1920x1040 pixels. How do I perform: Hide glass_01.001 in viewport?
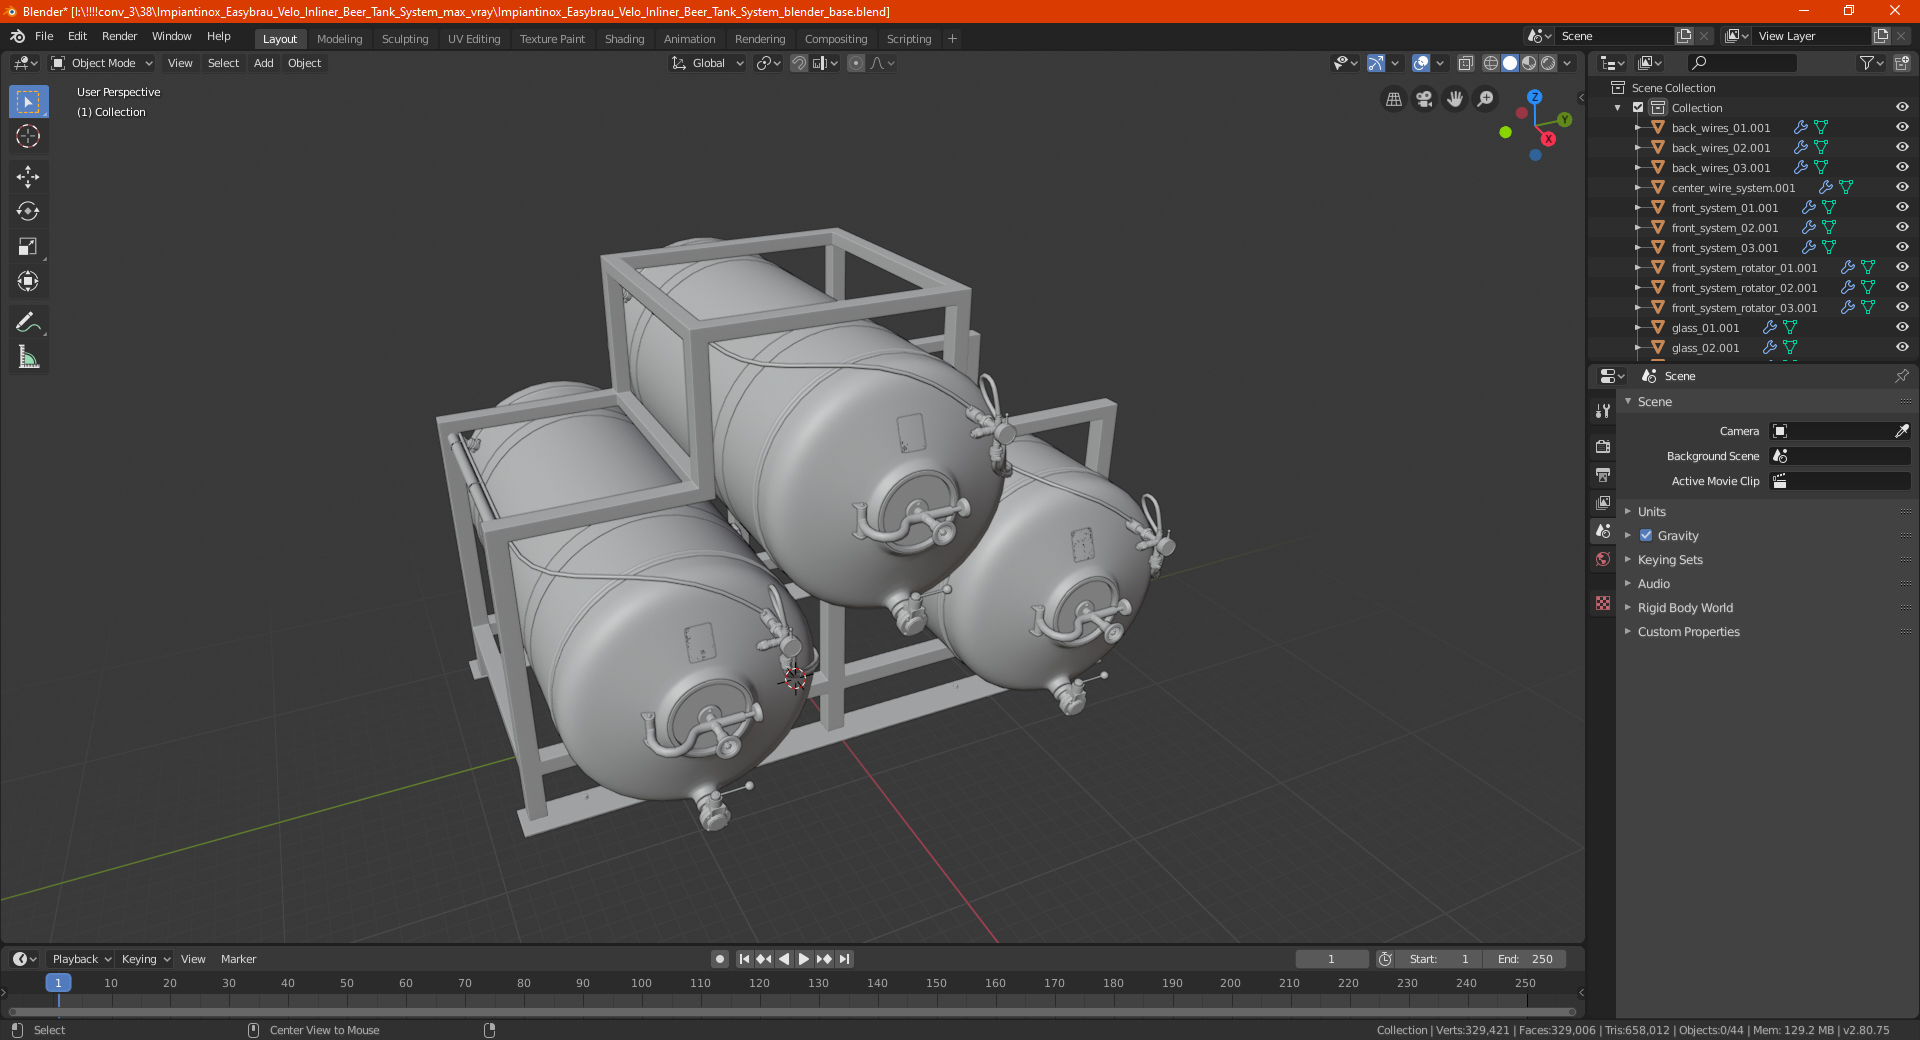pyautogui.click(x=1902, y=328)
